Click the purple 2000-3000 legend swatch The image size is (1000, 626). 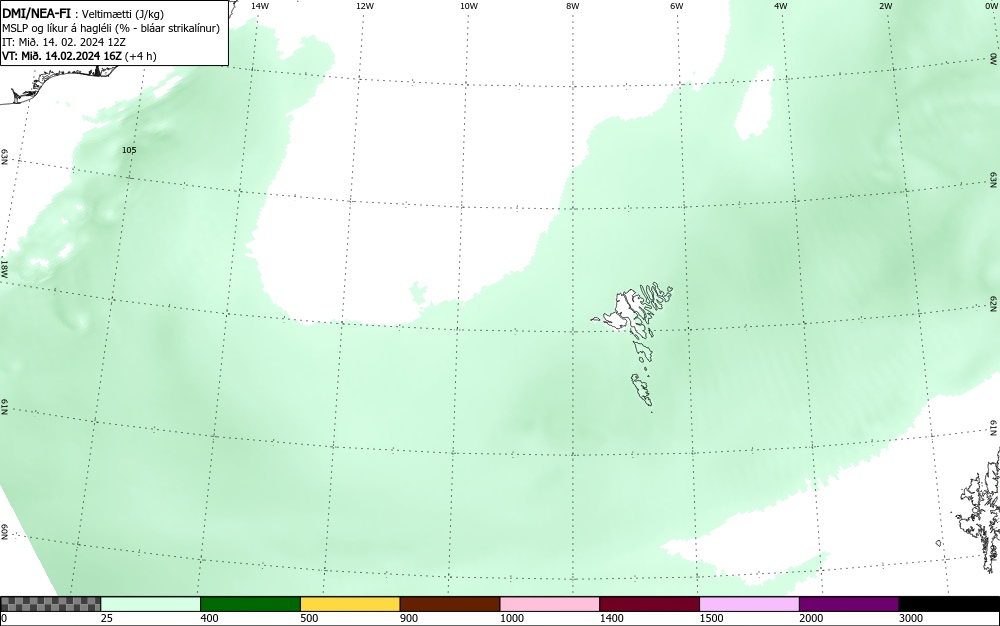click(x=849, y=604)
